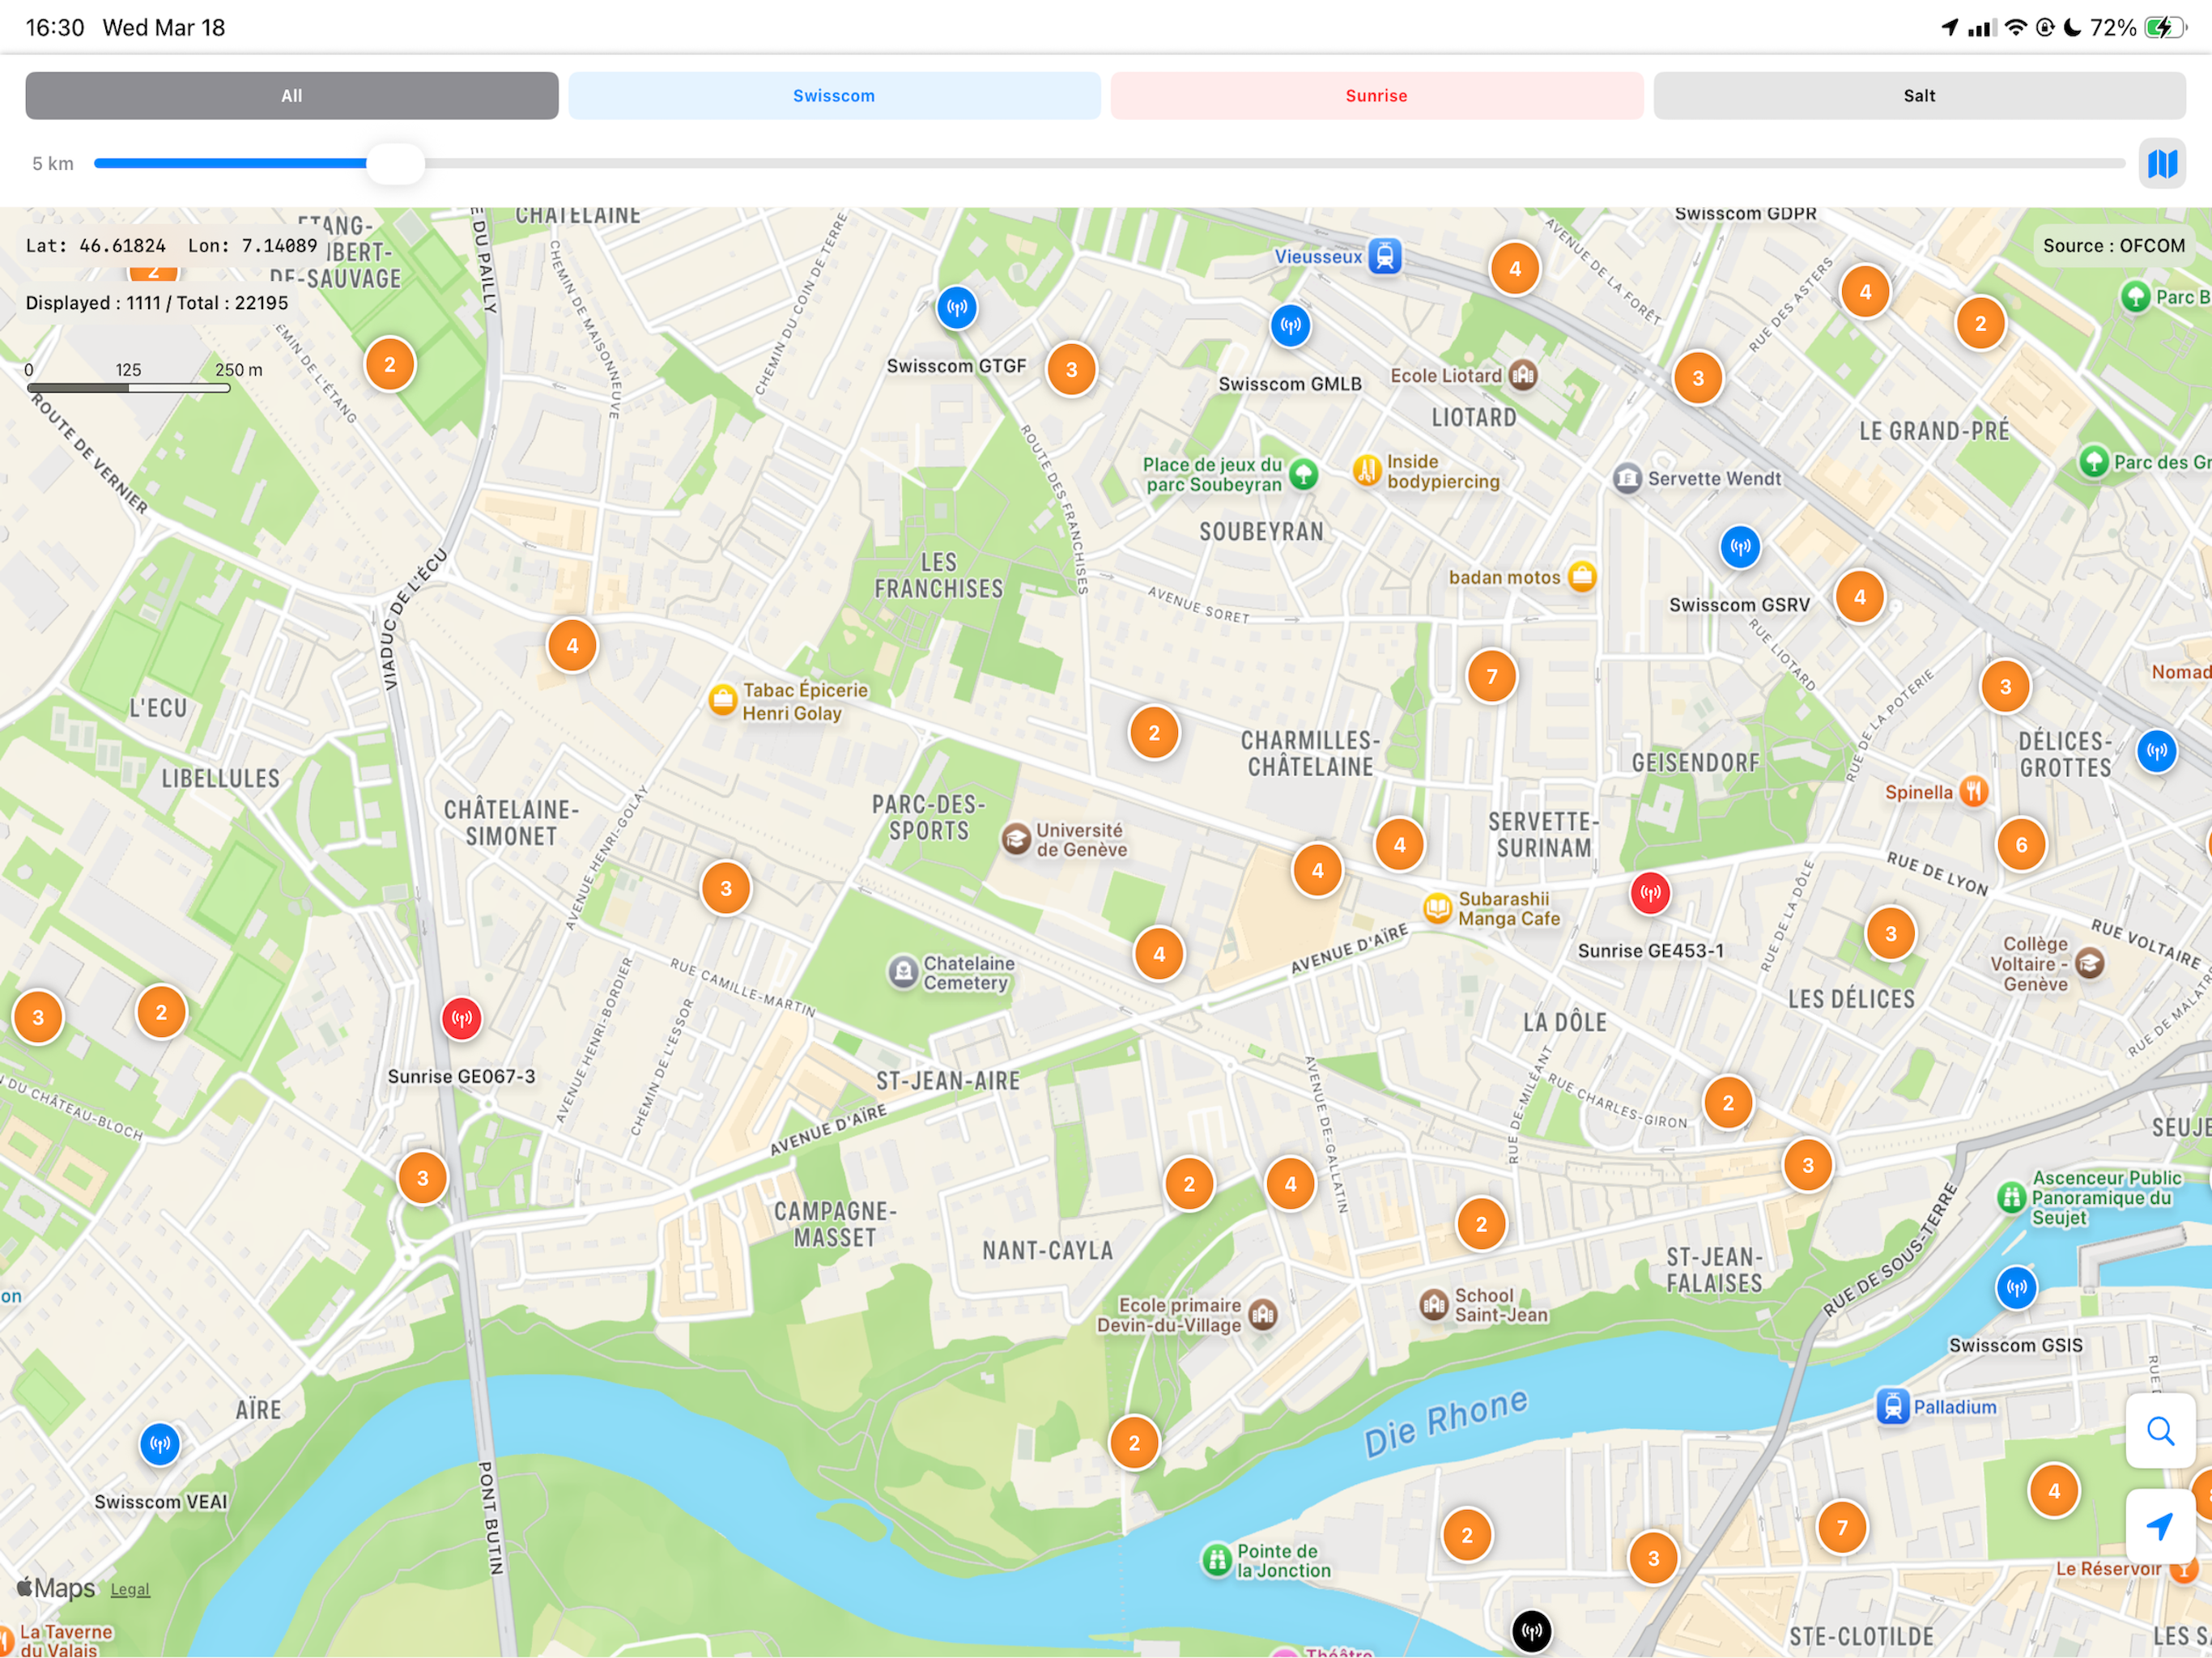
Task: Tap the Lat: 46.61824 coordinate readout
Action: 96,245
